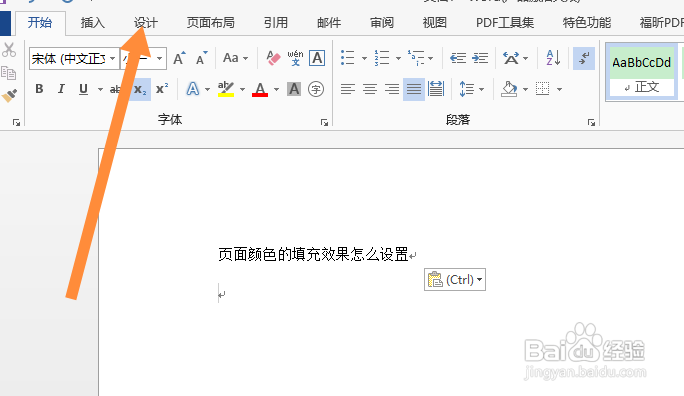Open highlight color dropdown arrow

(x=242, y=90)
